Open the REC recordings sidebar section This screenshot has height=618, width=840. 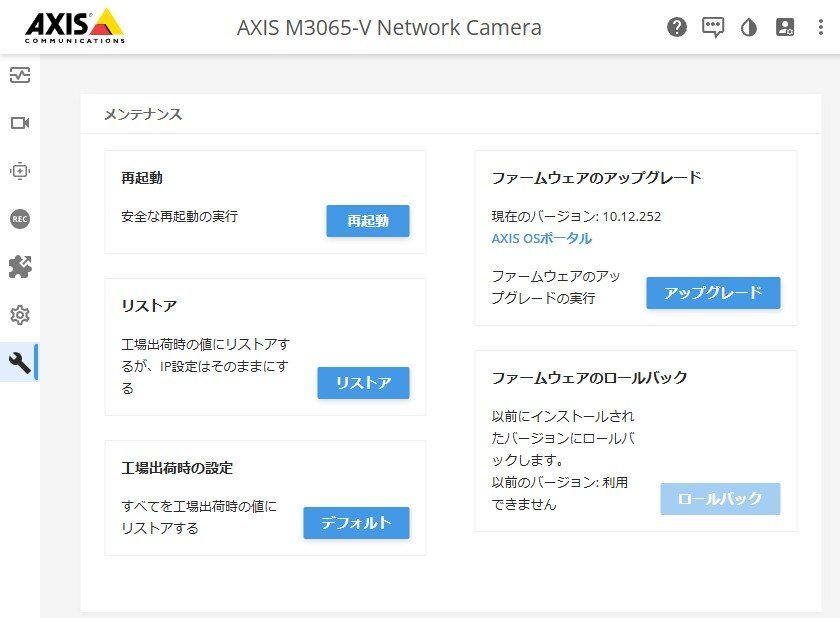[20, 219]
